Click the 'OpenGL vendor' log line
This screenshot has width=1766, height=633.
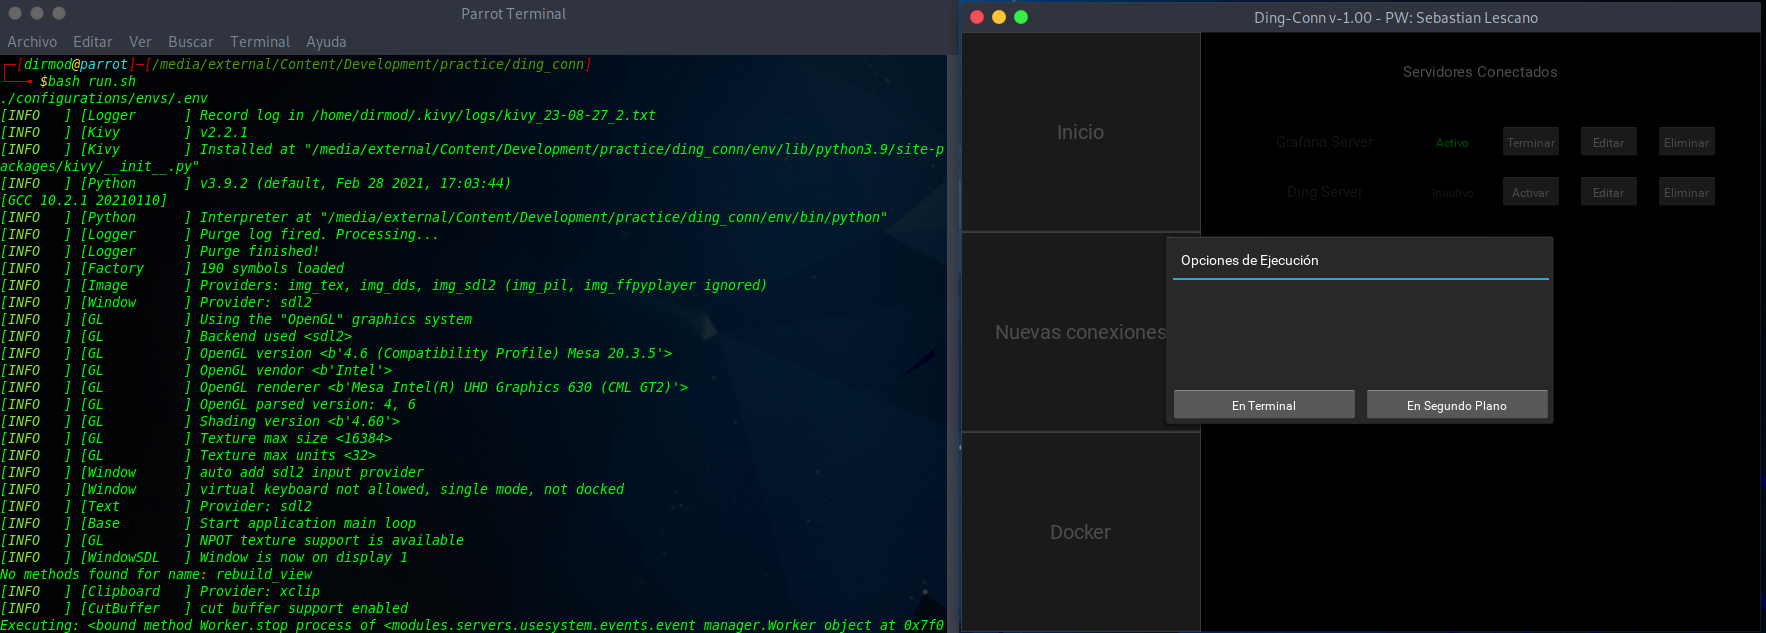pyautogui.click(x=296, y=370)
